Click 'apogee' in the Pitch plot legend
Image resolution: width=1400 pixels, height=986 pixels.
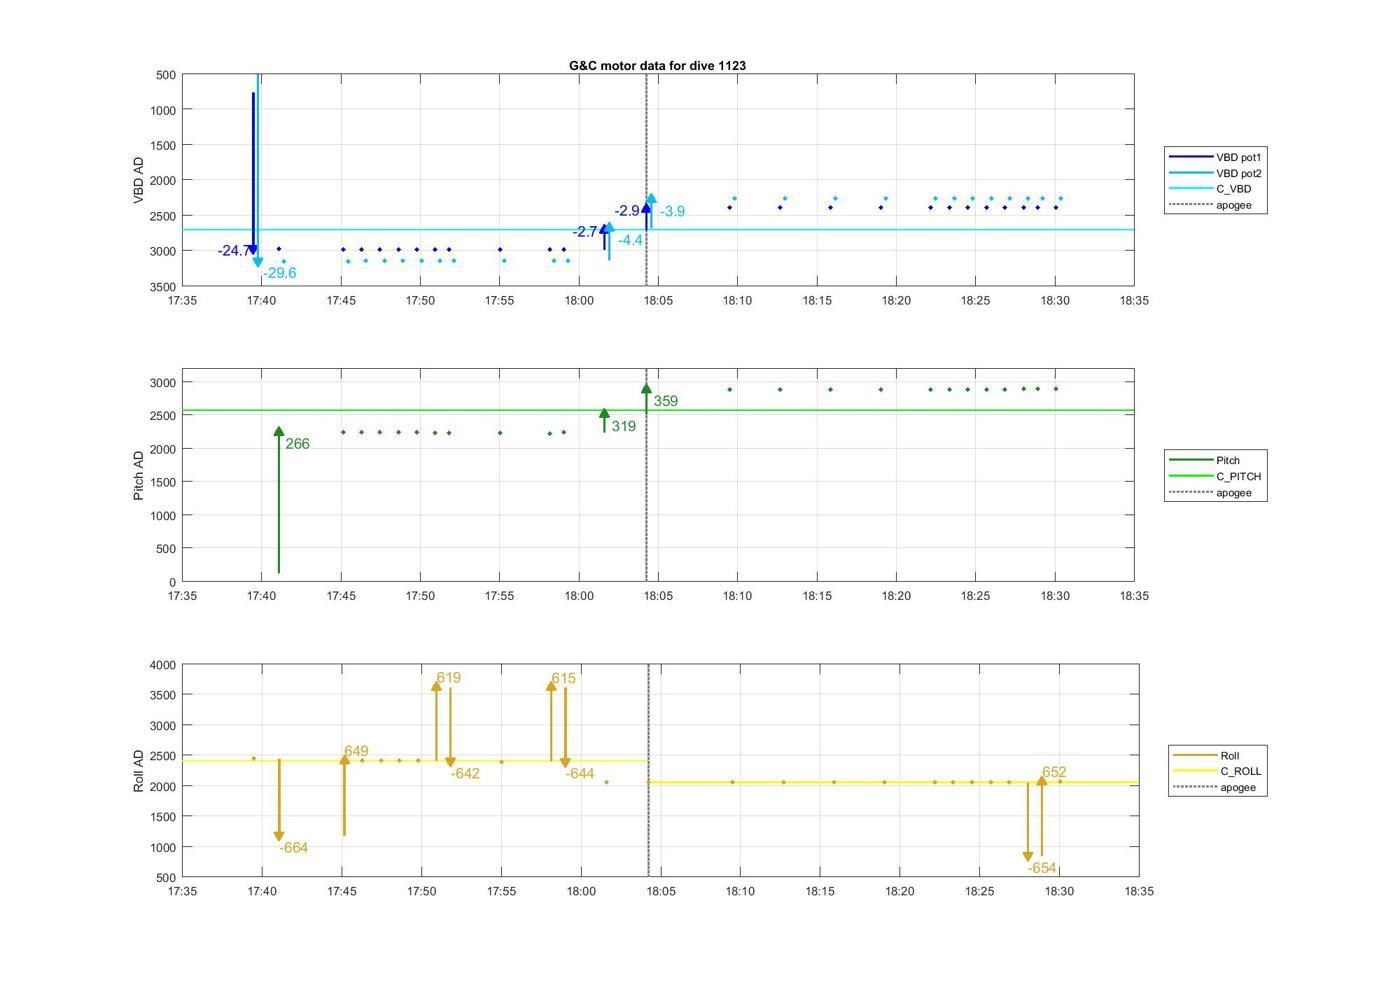tap(1210, 492)
